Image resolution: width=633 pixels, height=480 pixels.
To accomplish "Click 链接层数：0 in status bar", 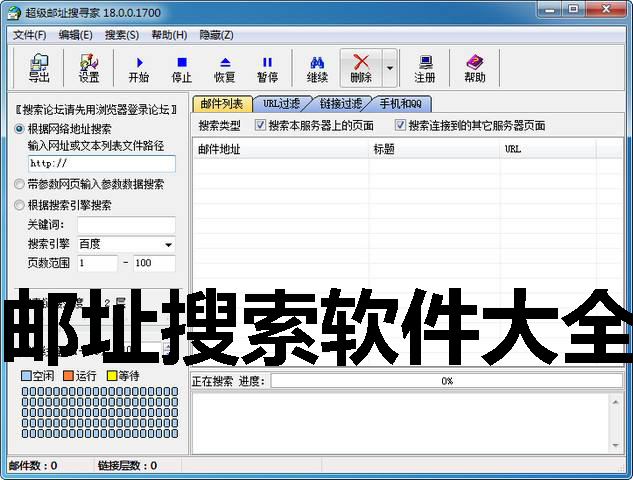I will (127, 466).
